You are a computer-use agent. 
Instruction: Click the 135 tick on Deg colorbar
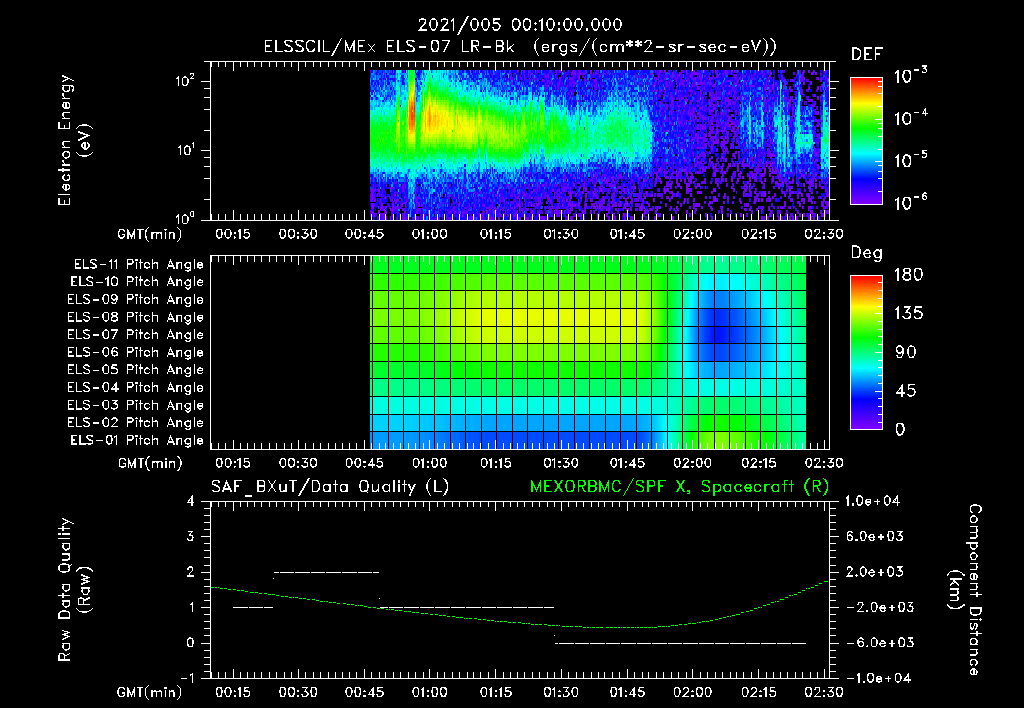tap(908, 313)
